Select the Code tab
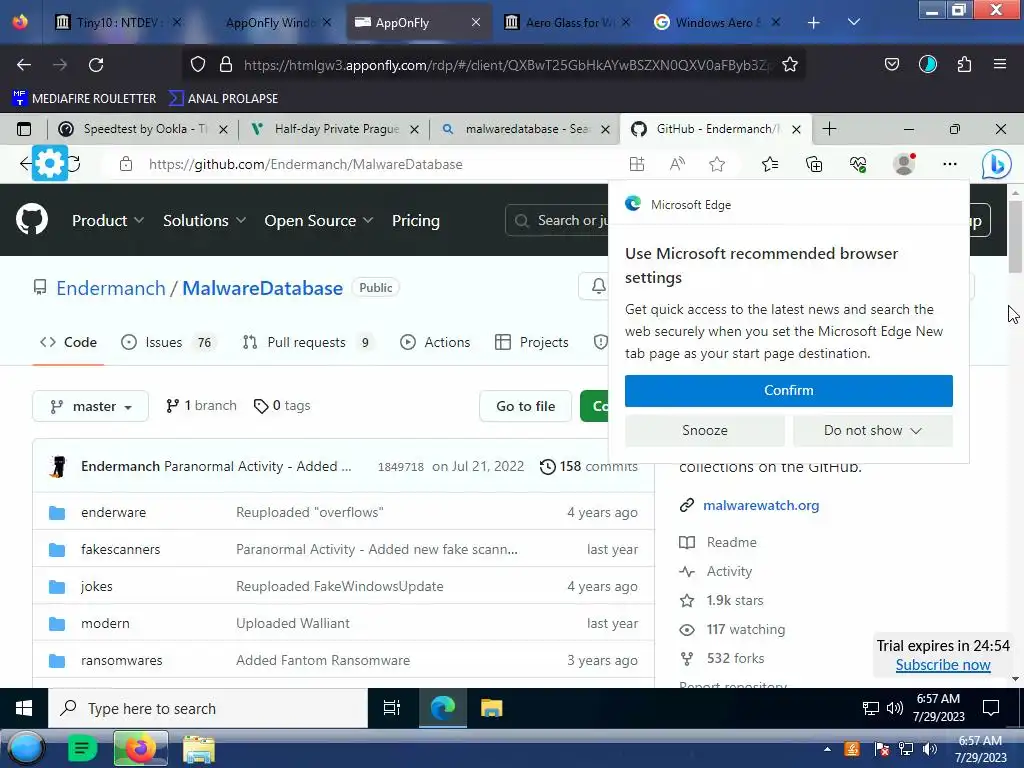 click(68, 342)
